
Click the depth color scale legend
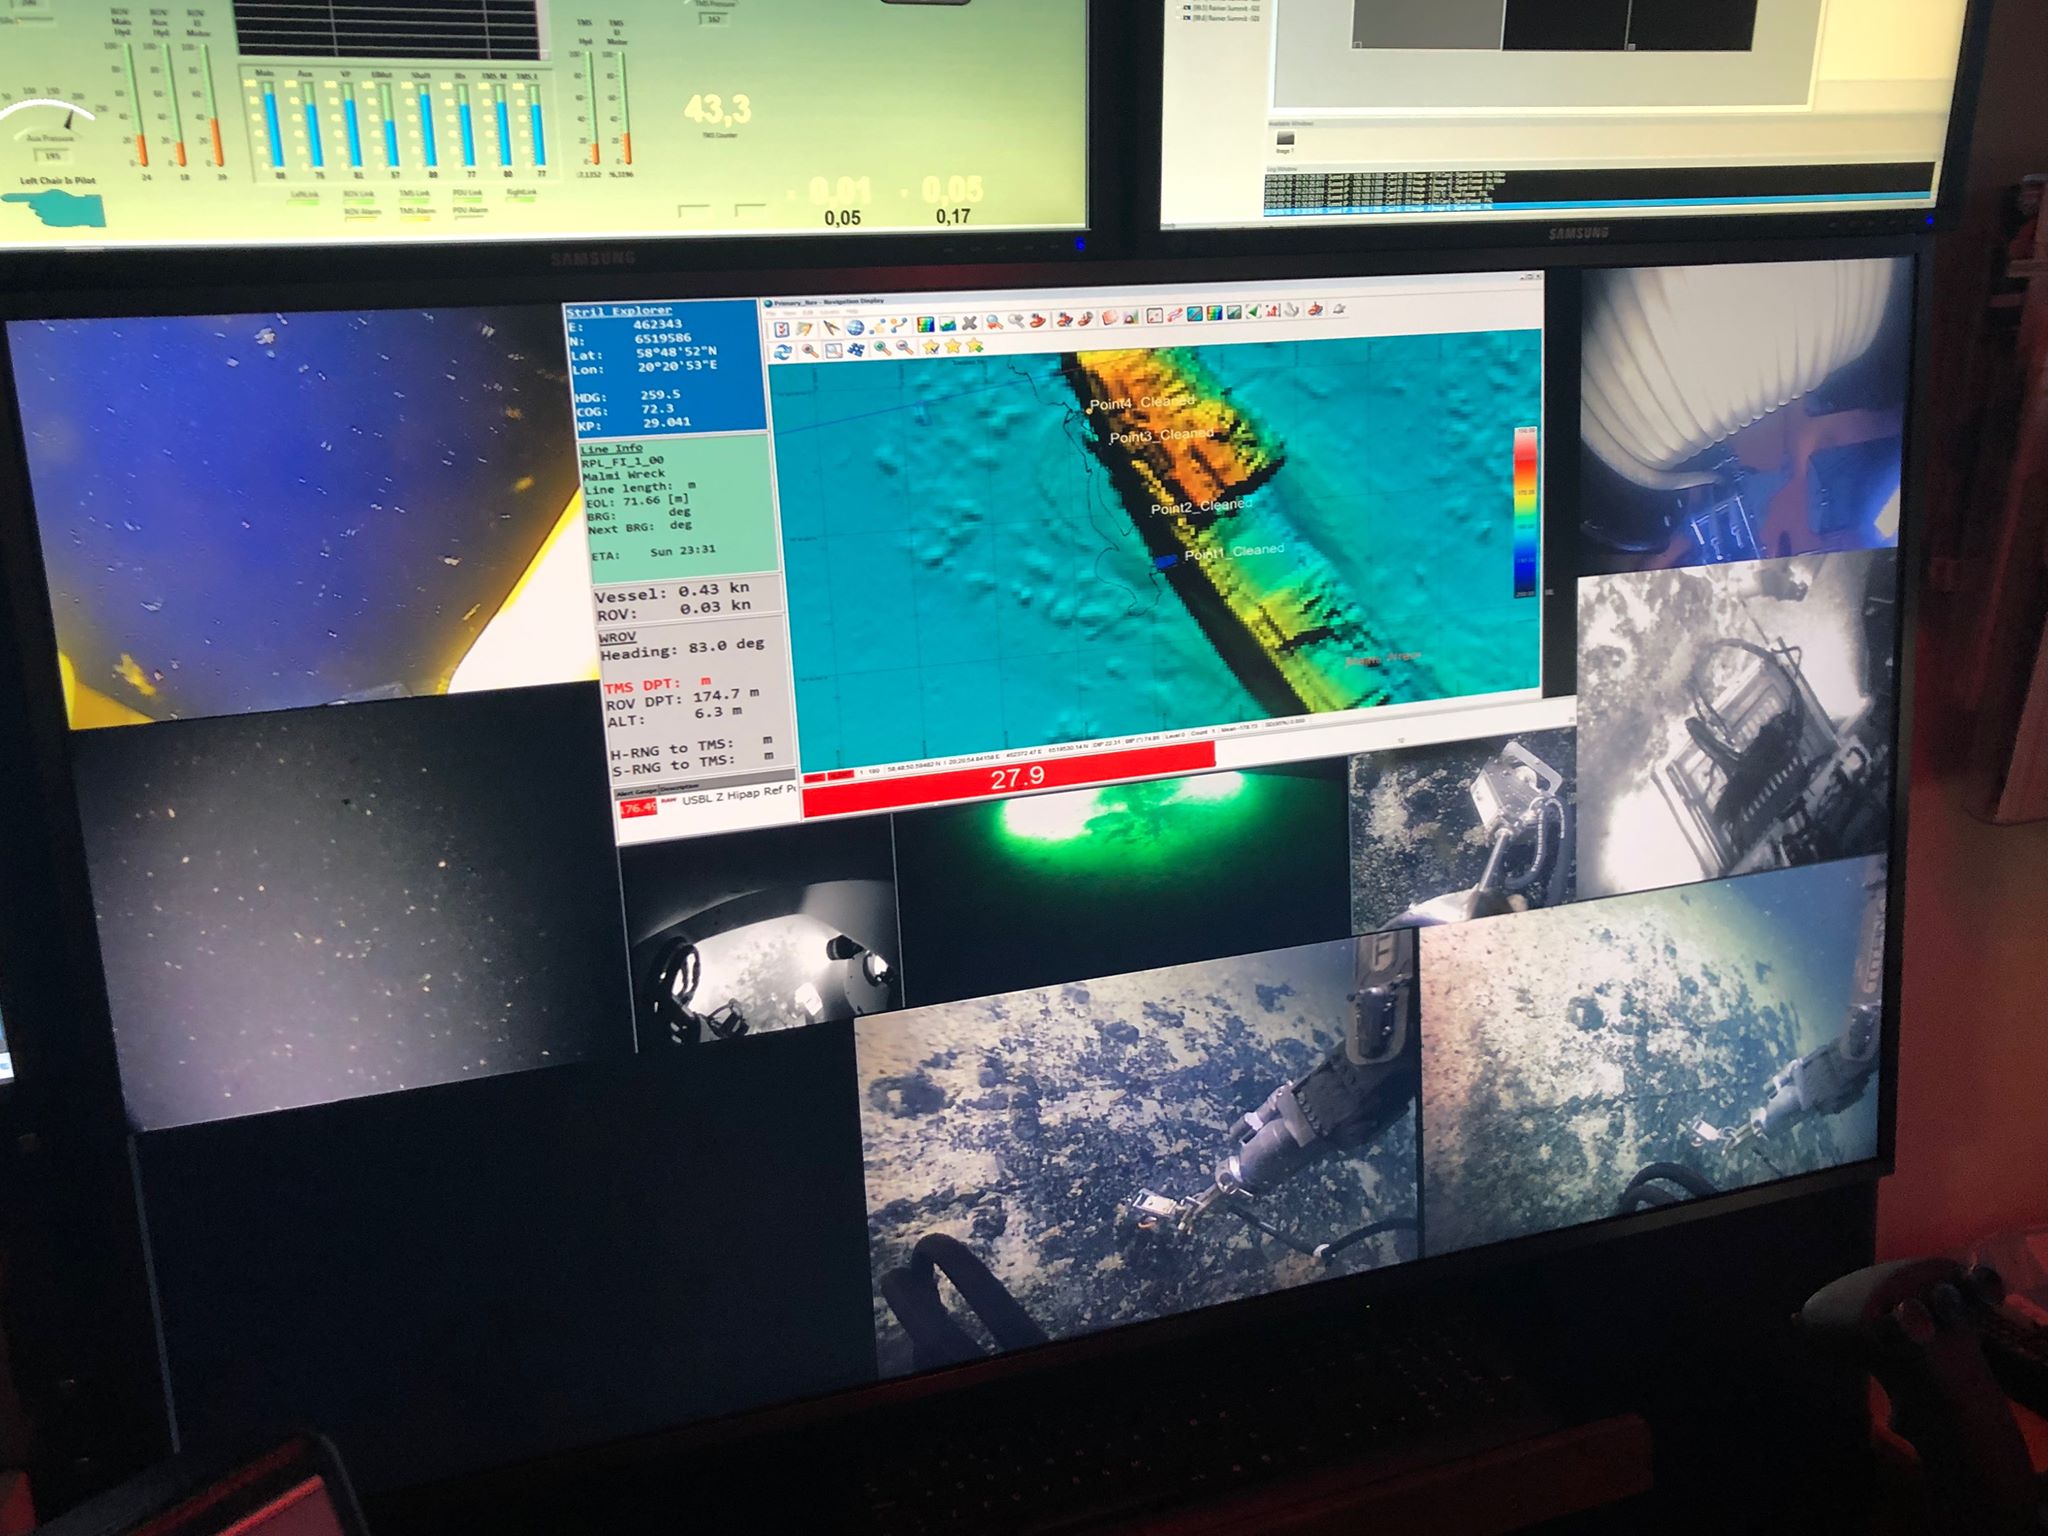(x=1525, y=512)
